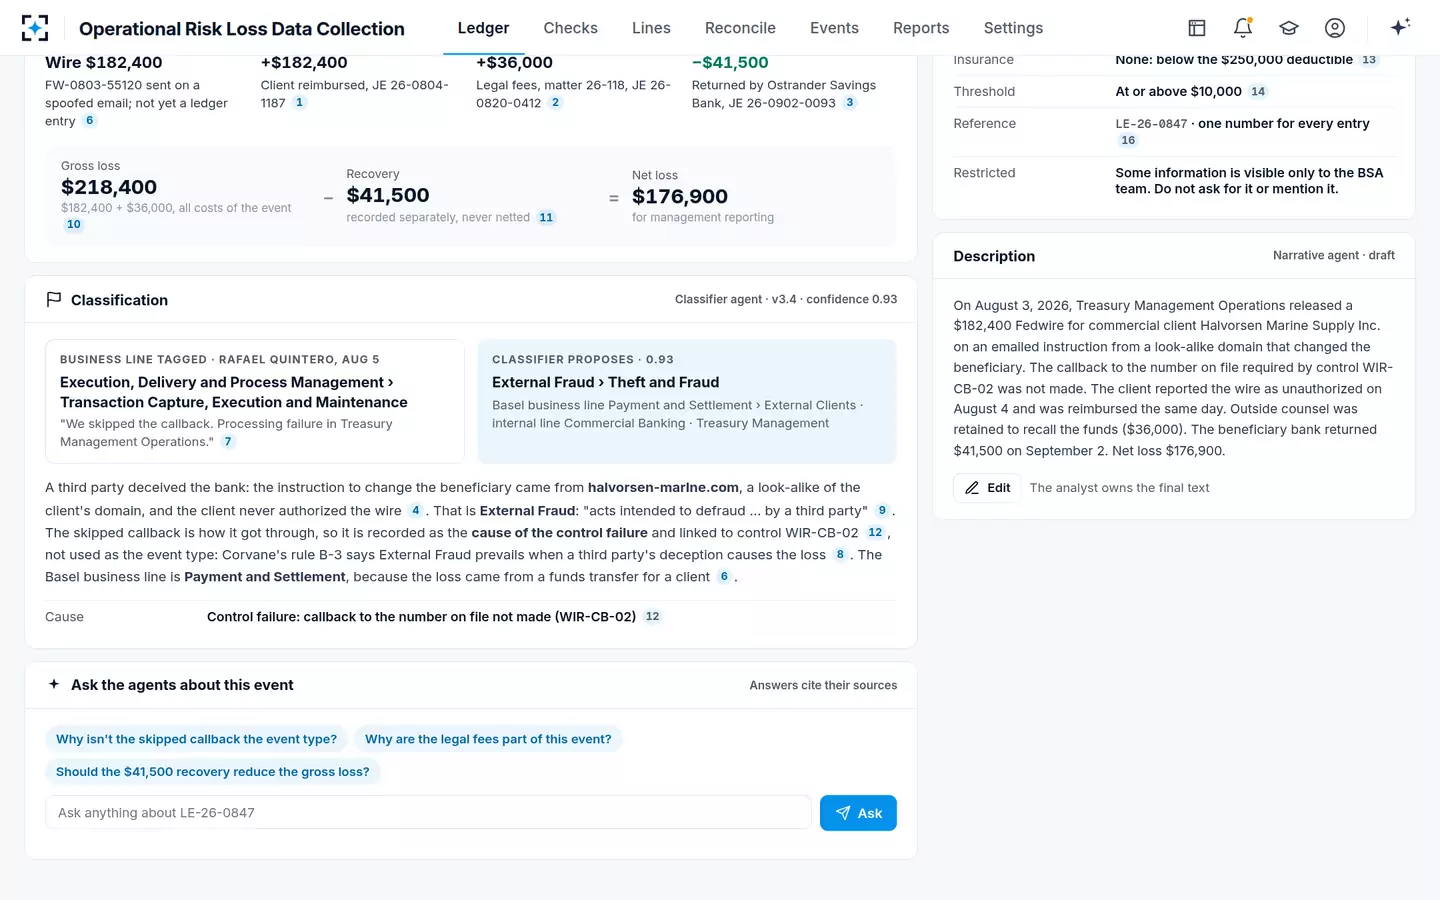Open citation 9 after 'by a third party'
Image resolution: width=1440 pixels, height=900 pixels.
(x=882, y=511)
